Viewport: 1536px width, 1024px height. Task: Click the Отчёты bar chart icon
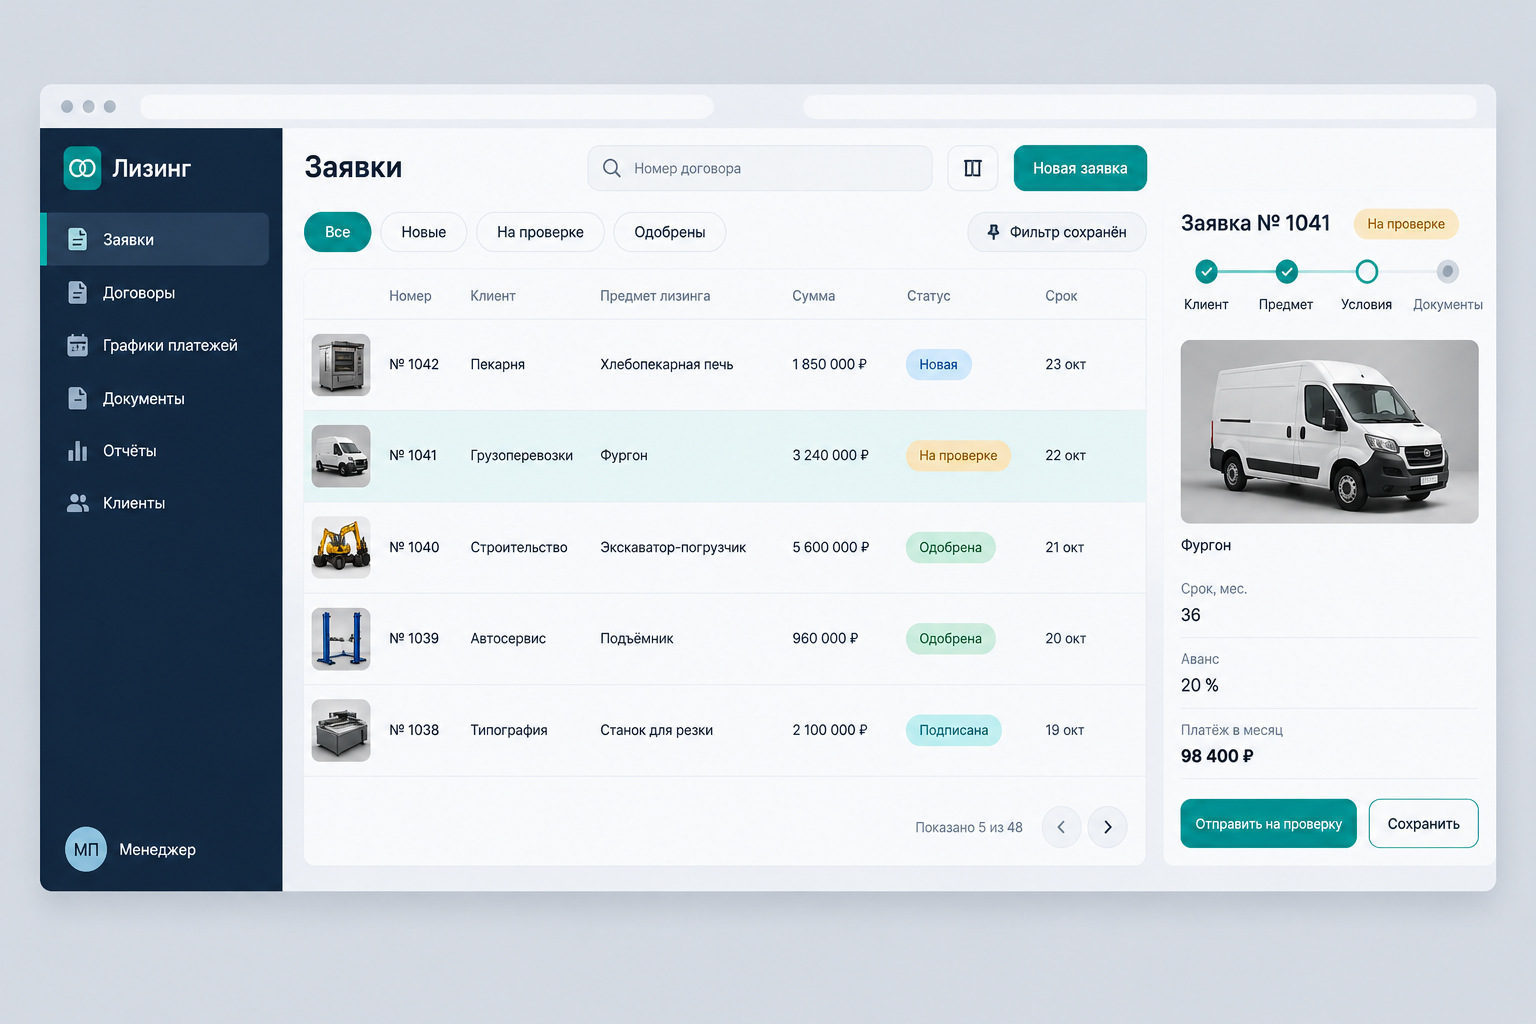click(77, 451)
